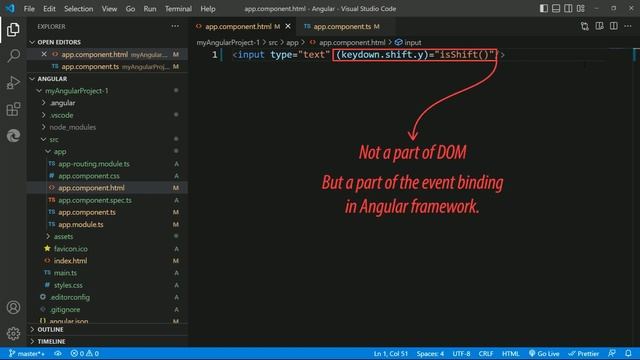Open the Edit menu
The image size is (640, 360).
[49, 9]
